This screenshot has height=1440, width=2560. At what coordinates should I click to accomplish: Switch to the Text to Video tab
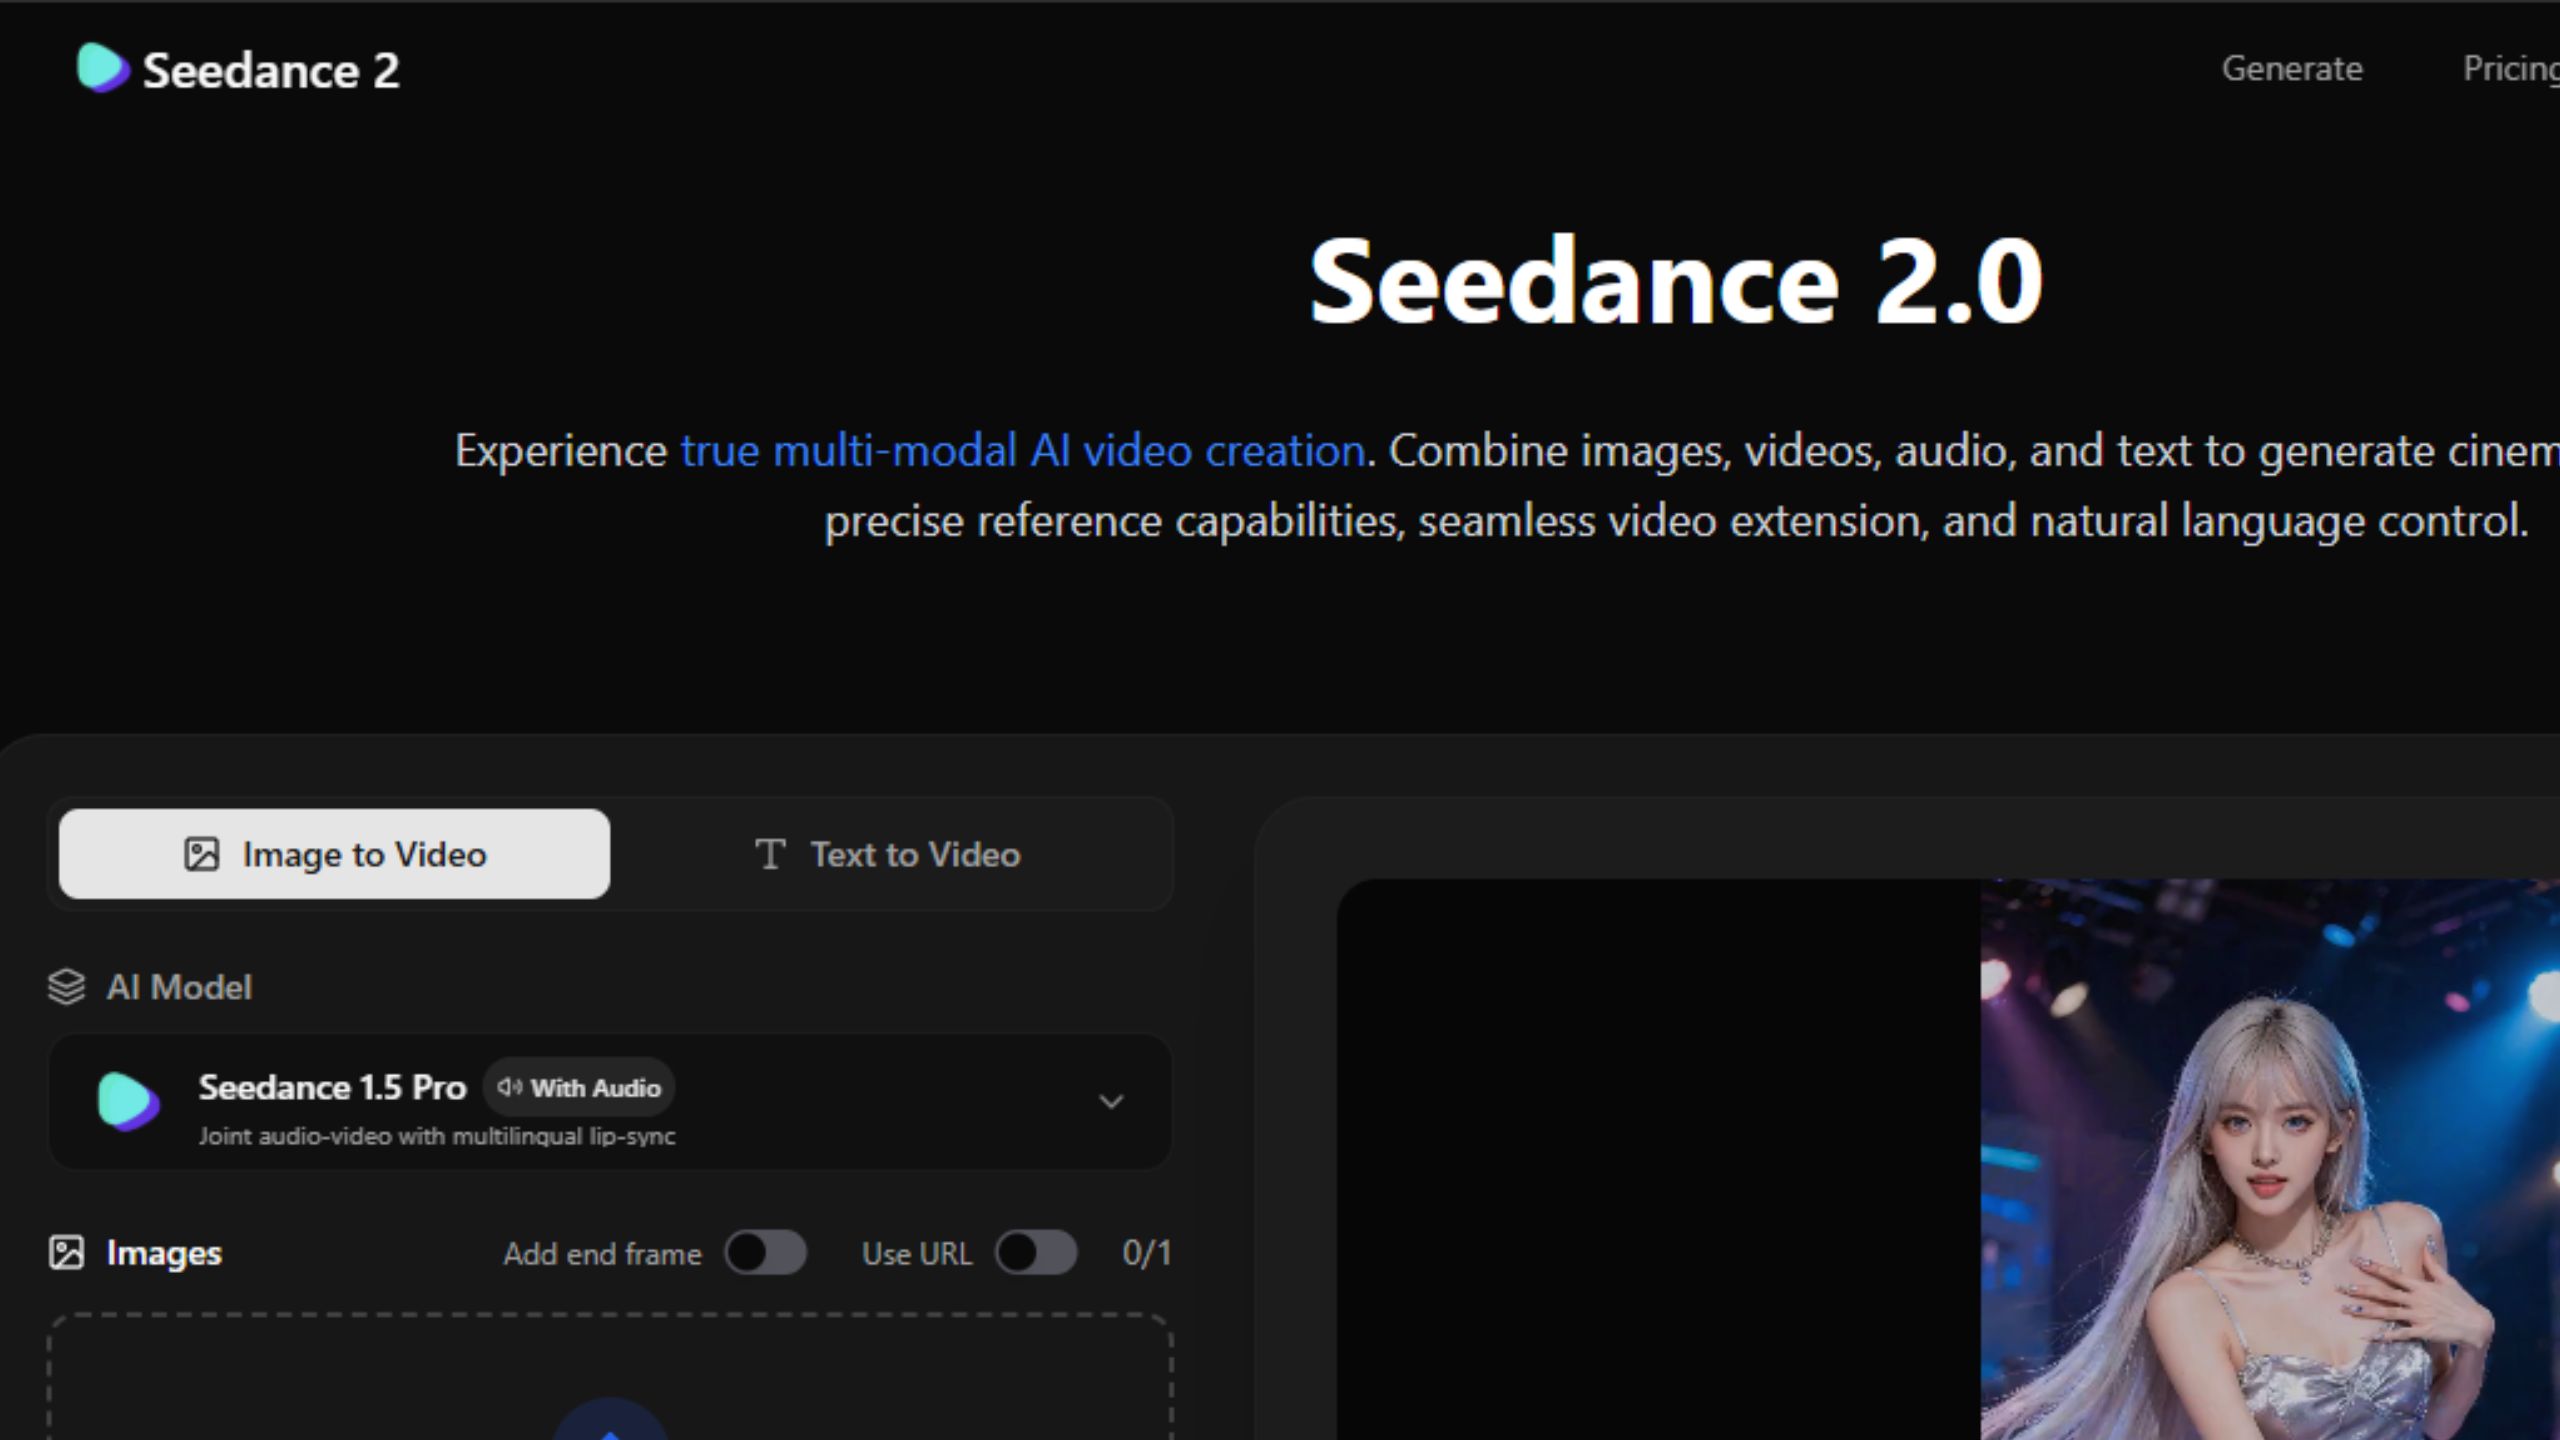pos(887,854)
